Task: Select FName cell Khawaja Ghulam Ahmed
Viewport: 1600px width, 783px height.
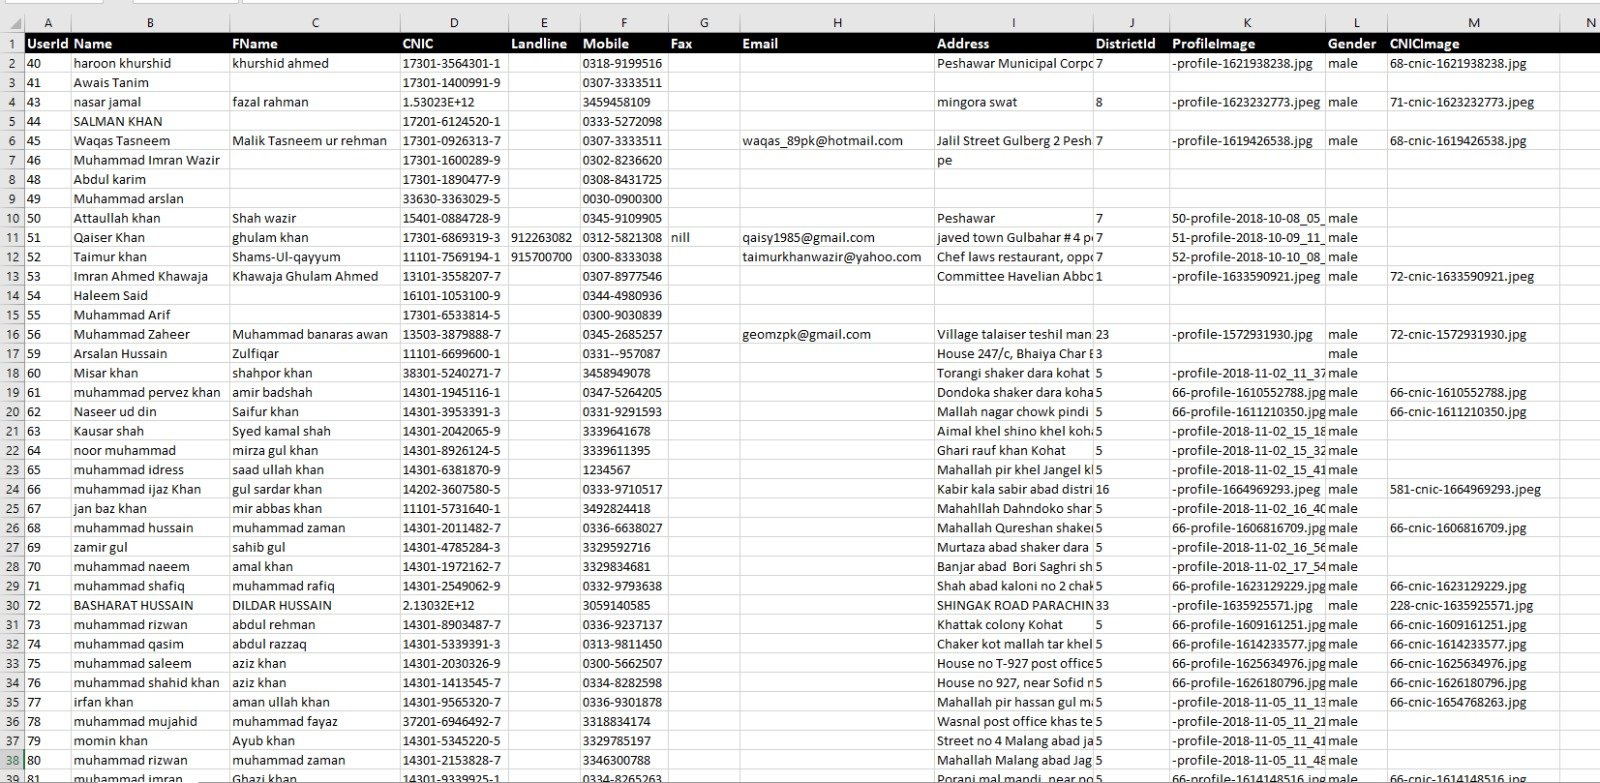Action: point(314,276)
